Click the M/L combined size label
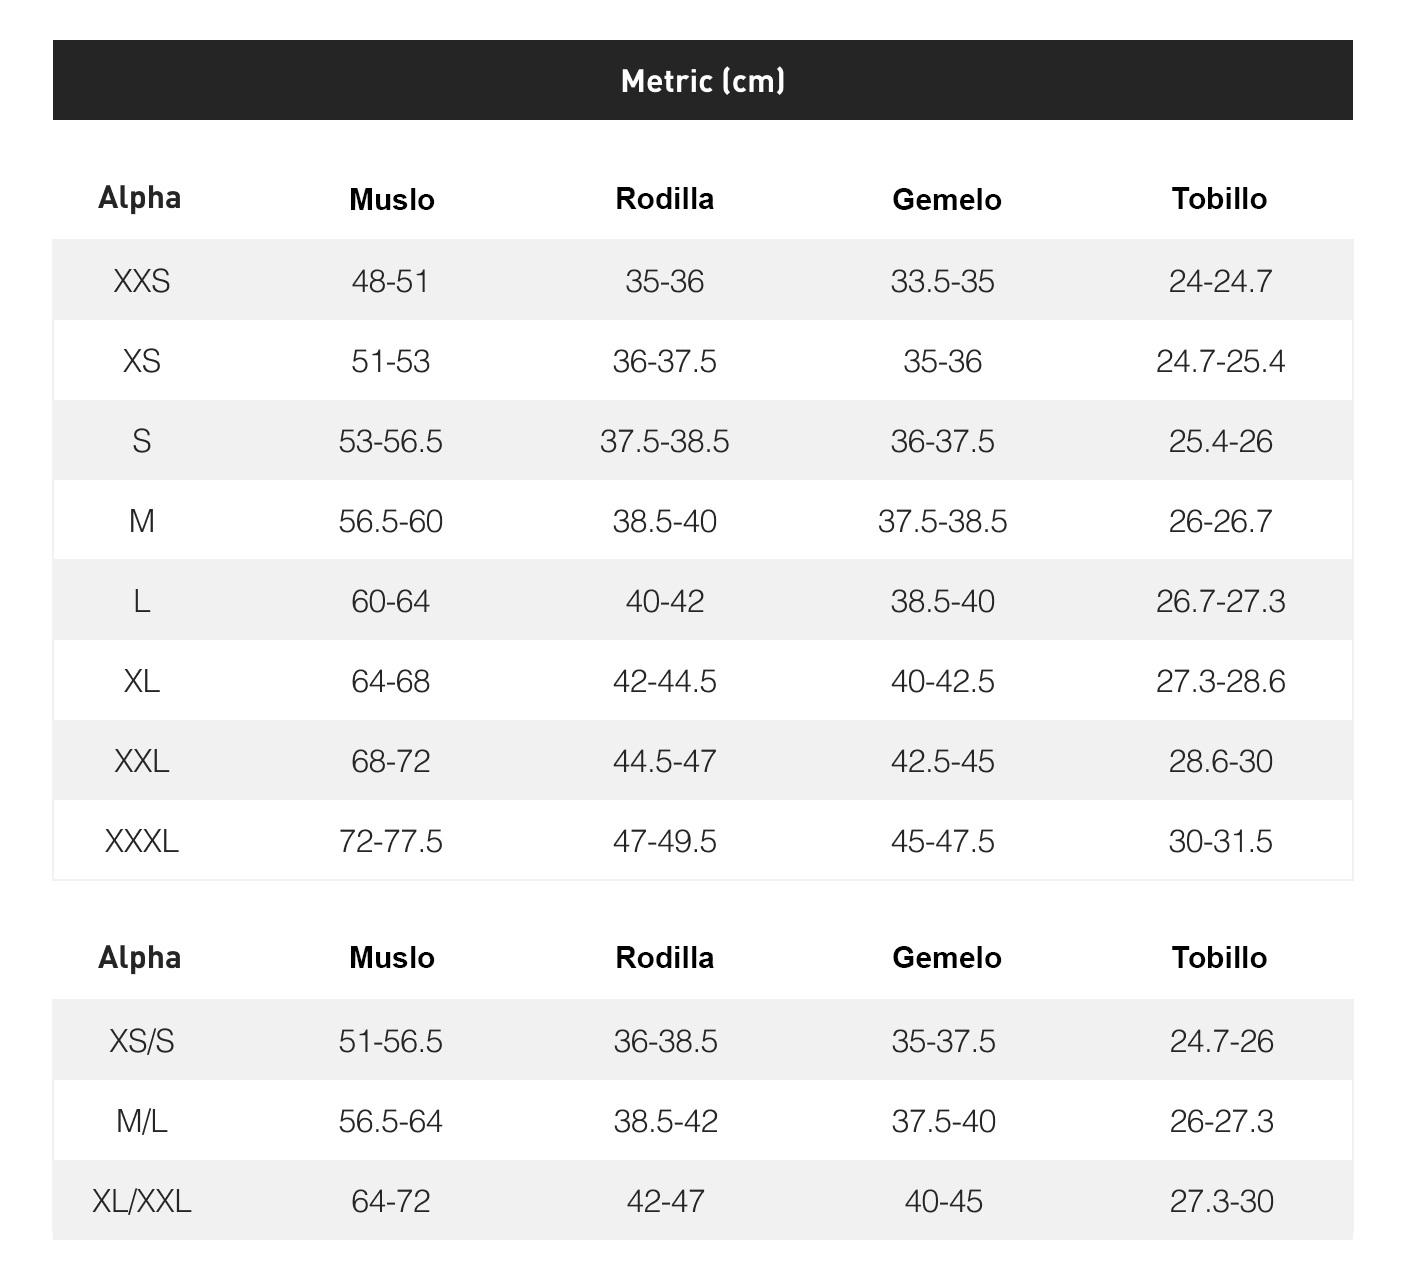Image resolution: width=1423 pixels, height=1288 pixels. (142, 1121)
